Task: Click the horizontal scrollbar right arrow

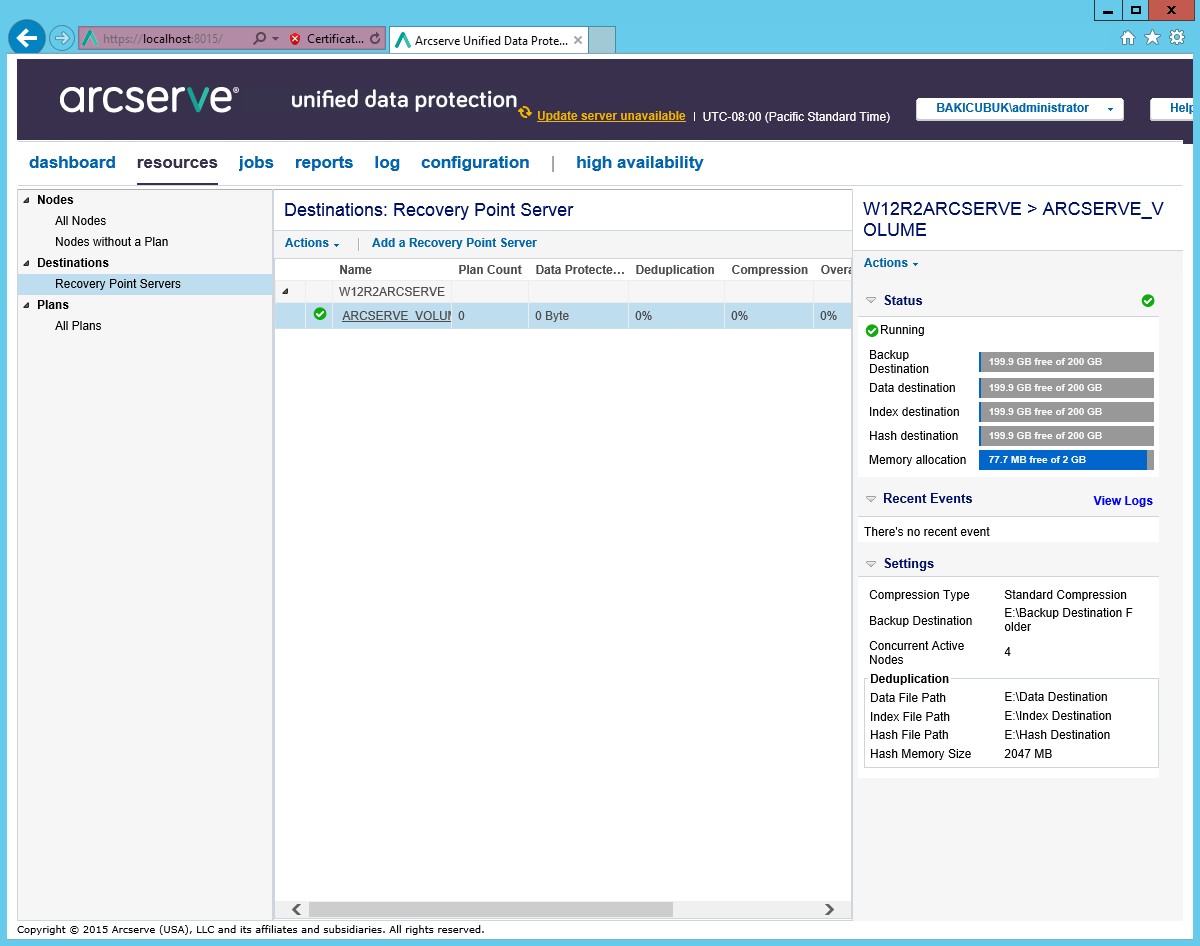Action: click(x=829, y=909)
